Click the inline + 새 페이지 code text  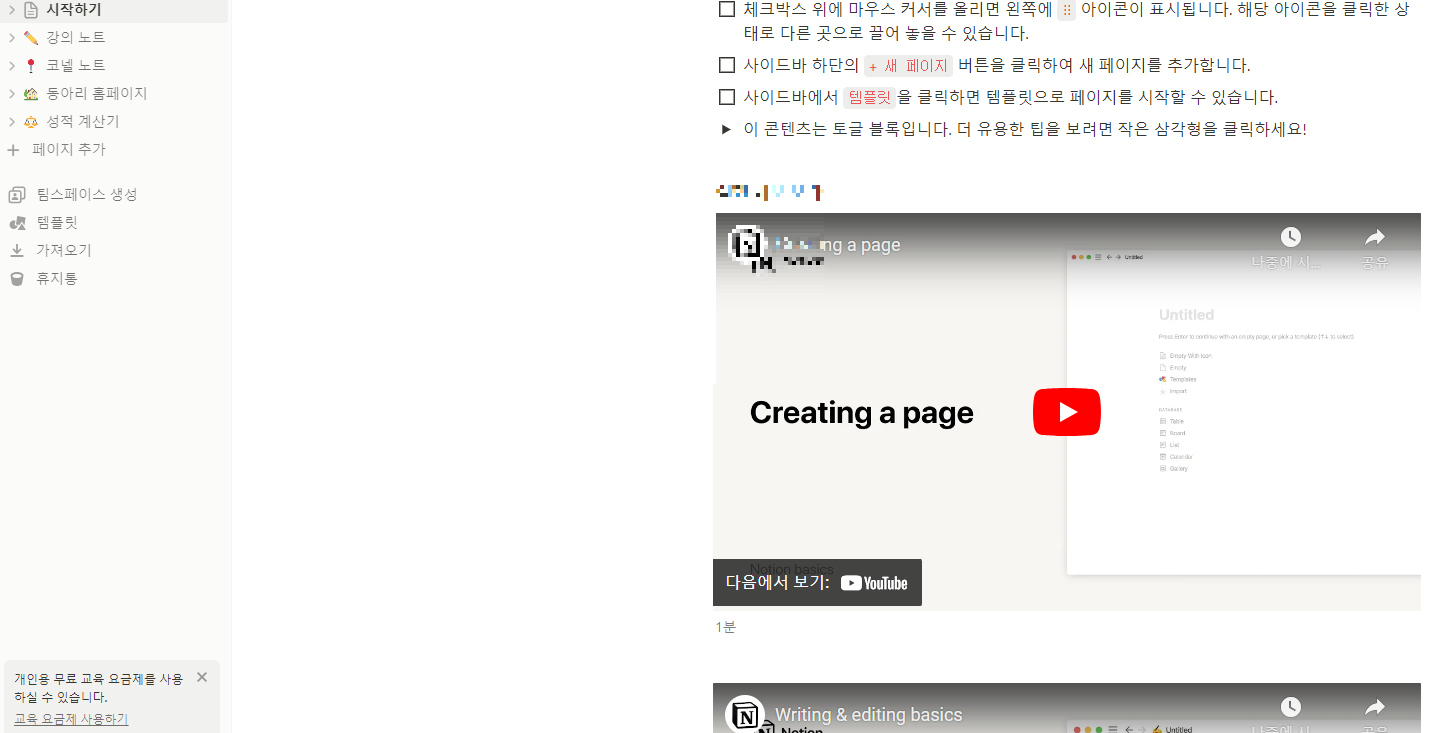[x=908, y=66]
